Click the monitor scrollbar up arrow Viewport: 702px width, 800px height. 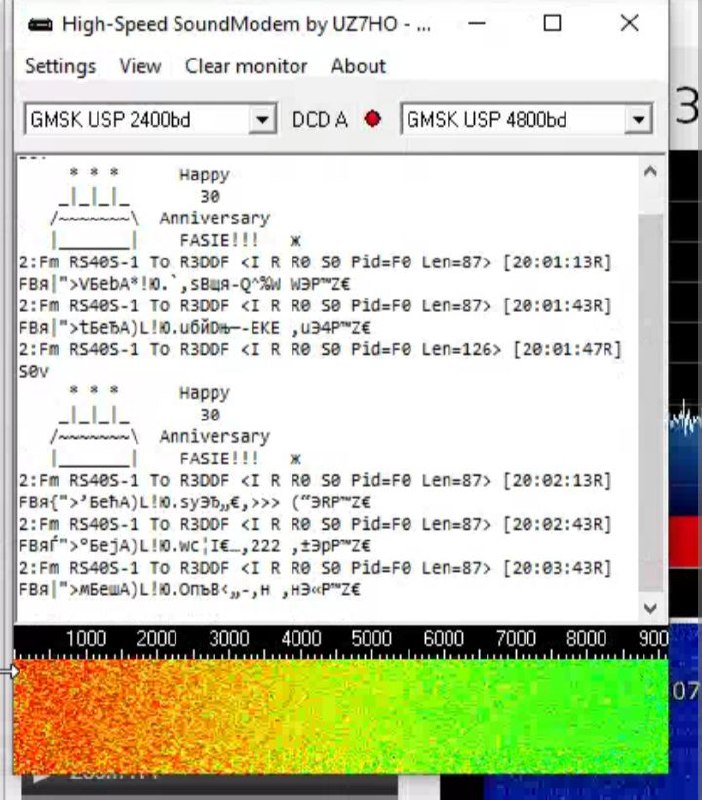(650, 172)
